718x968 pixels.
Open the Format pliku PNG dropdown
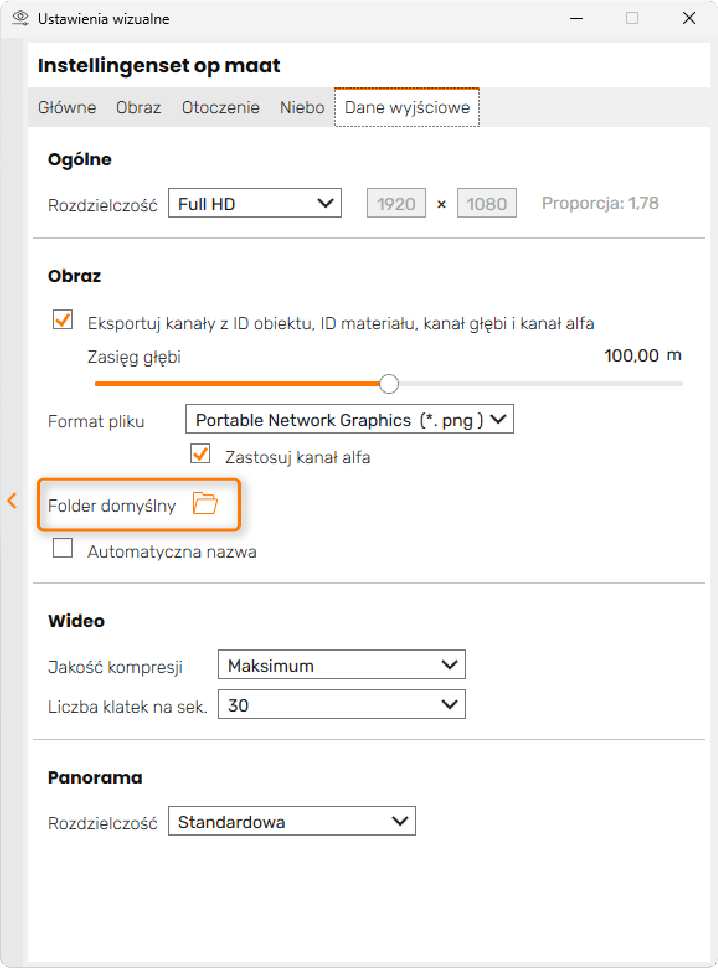pyautogui.click(x=349, y=420)
